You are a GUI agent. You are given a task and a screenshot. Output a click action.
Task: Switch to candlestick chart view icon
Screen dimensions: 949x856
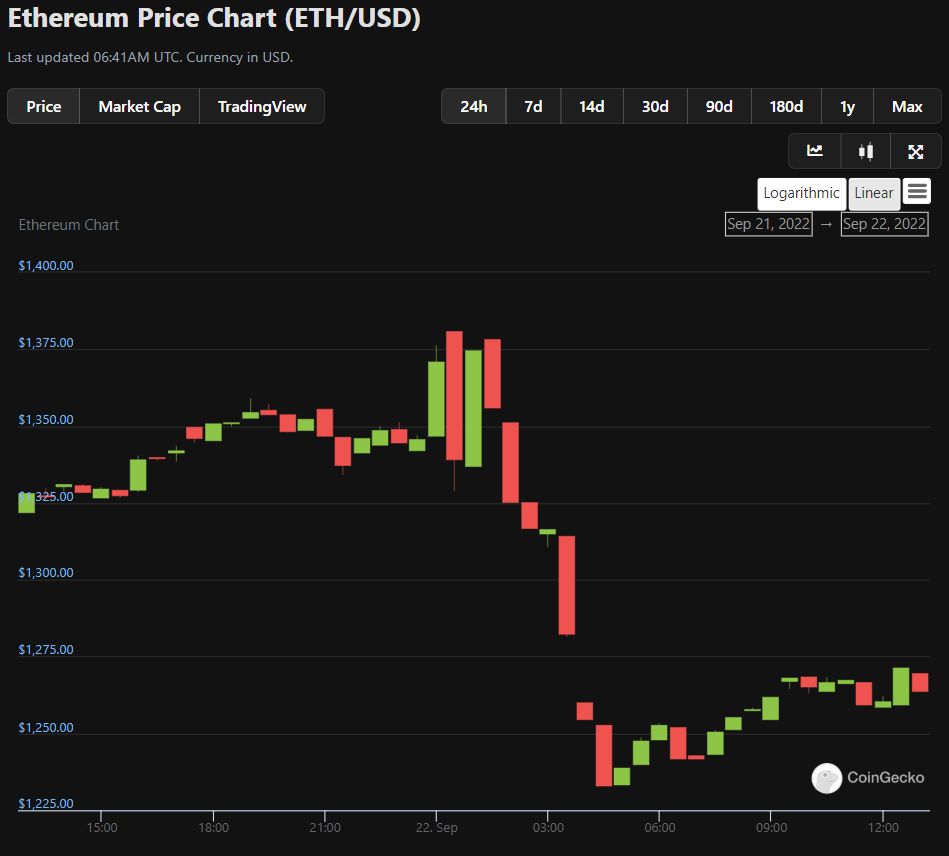tap(865, 151)
